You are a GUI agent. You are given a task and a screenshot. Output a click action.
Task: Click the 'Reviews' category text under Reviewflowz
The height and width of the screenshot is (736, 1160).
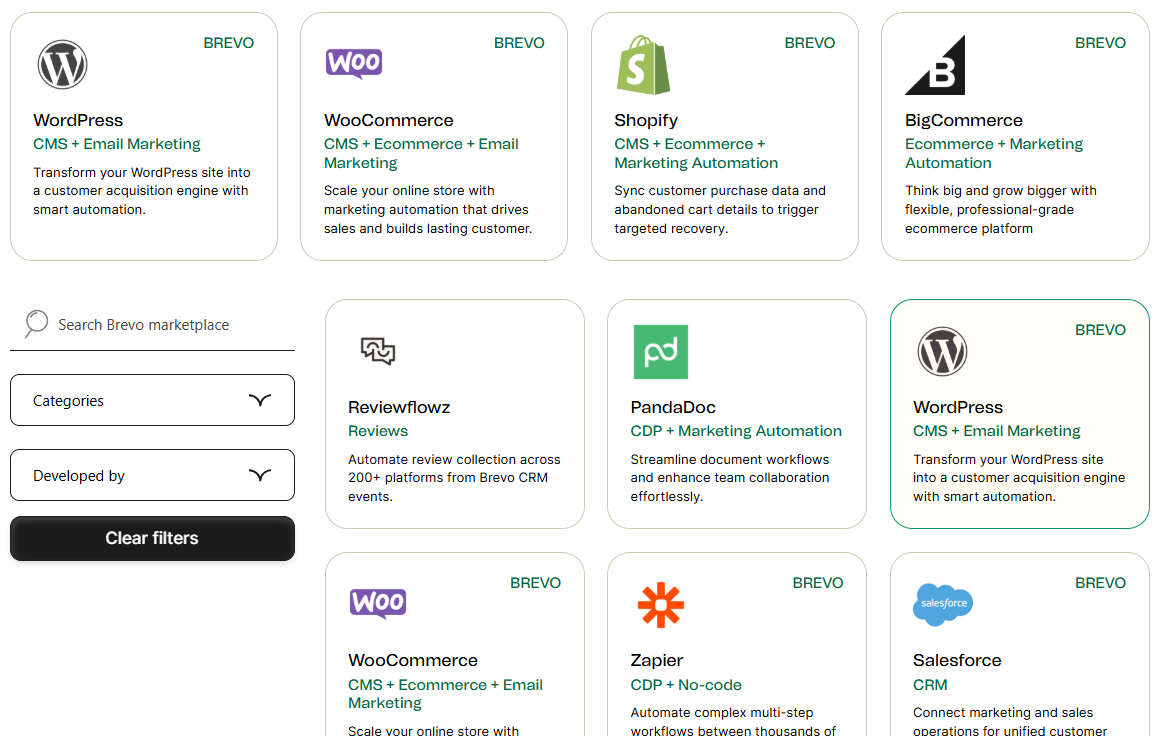378,431
